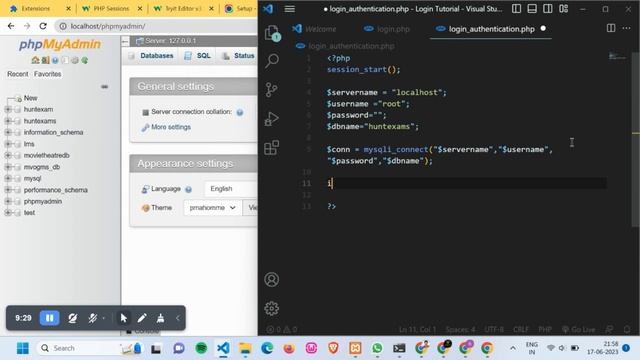Click the phpMyAdmin home icon
The image size is (640, 360).
(x=36, y=60)
